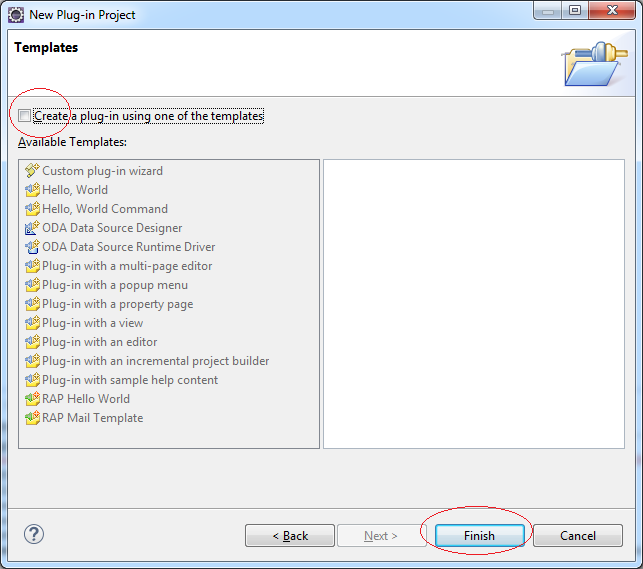Click the 'Create a plug-in using one of the templates' label
Screen dimensions: 643x569
click(148, 116)
